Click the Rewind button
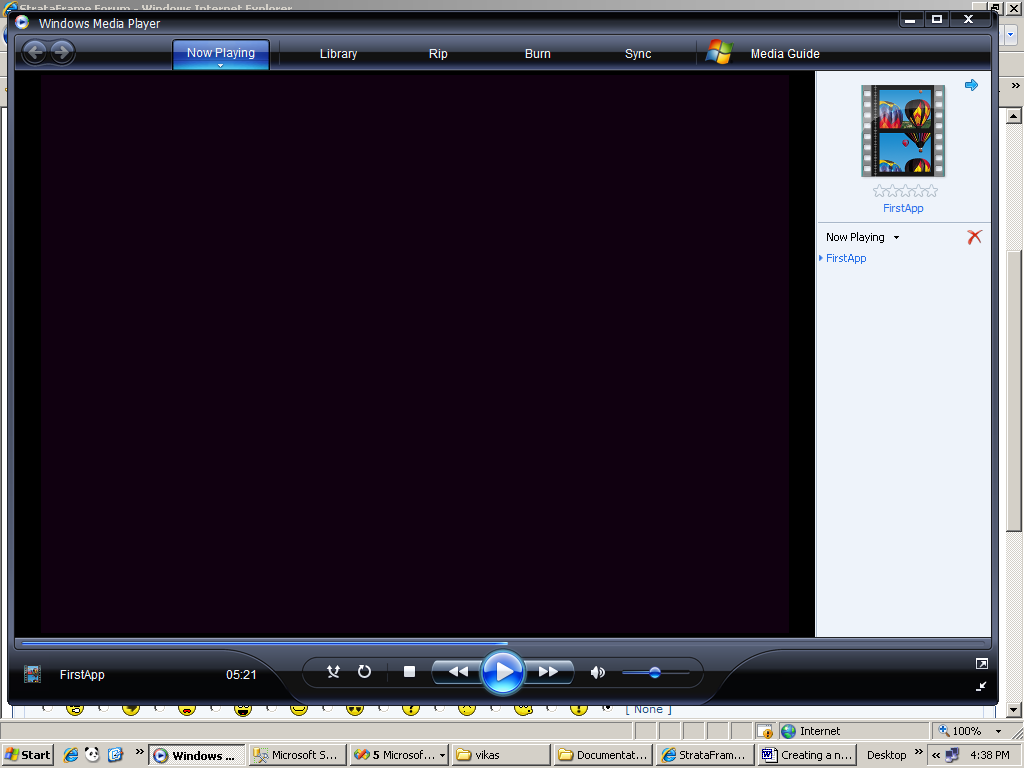This screenshot has height=768, width=1024. (458, 672)
